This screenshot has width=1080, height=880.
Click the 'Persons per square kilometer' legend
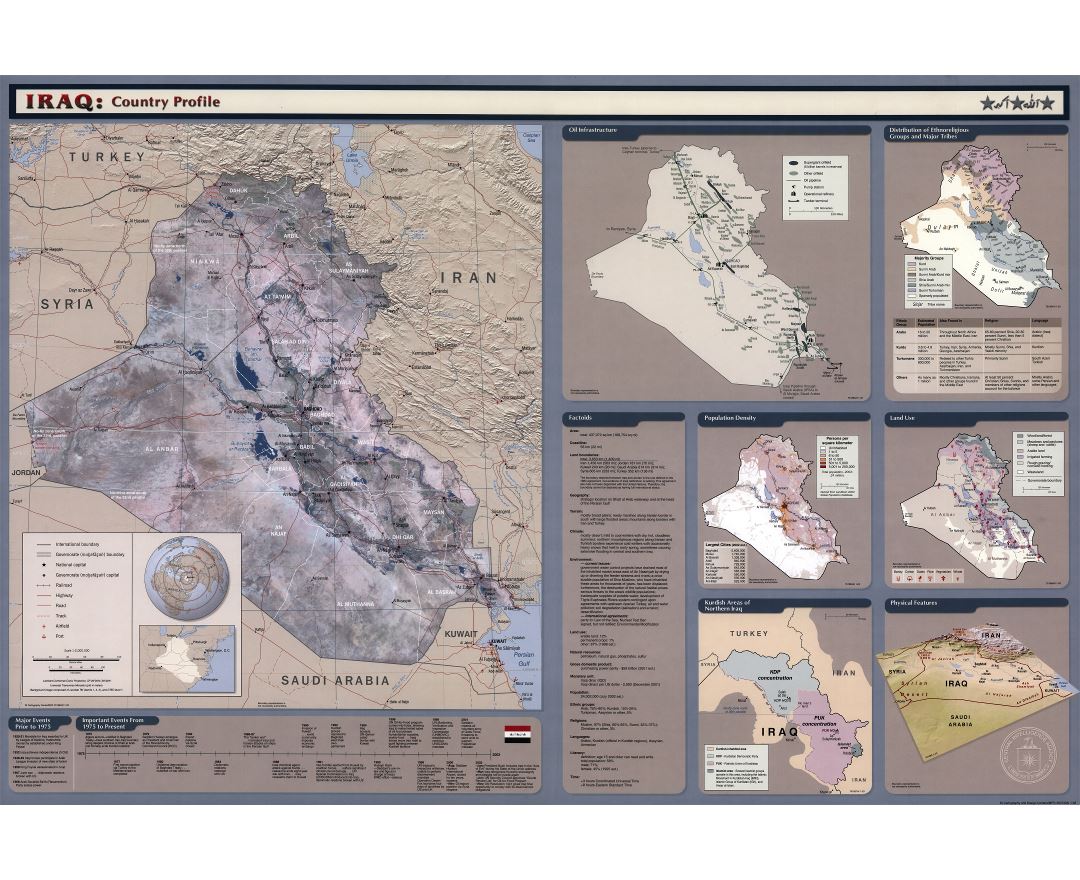(840, 467)
